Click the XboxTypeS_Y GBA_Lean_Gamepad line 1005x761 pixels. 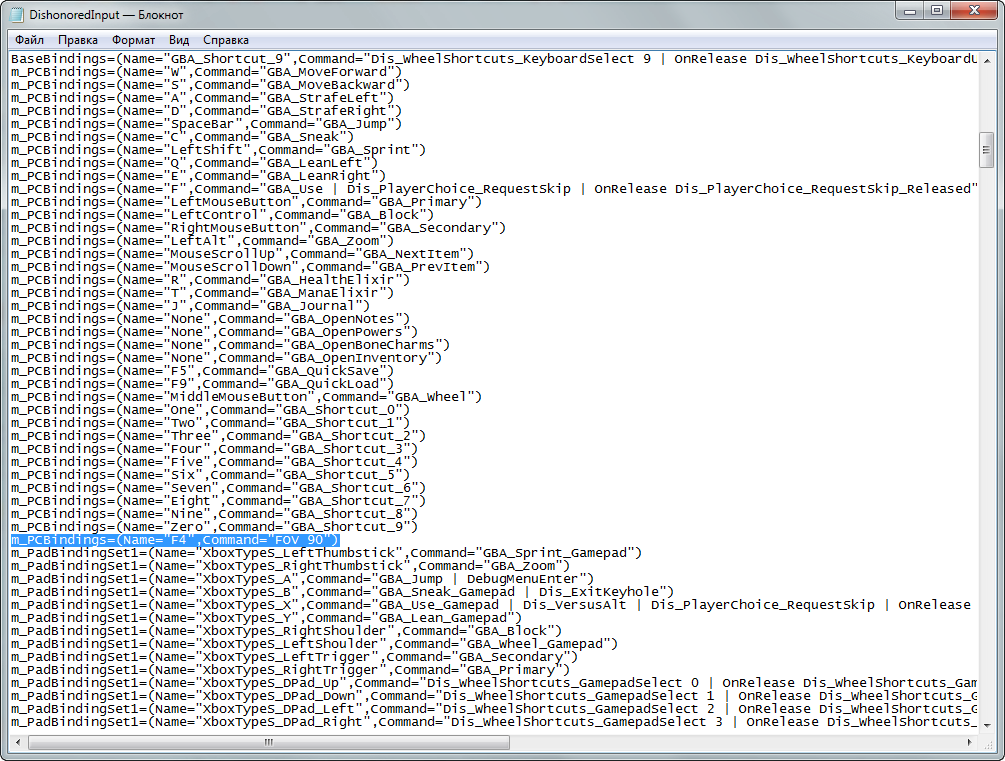267,617
